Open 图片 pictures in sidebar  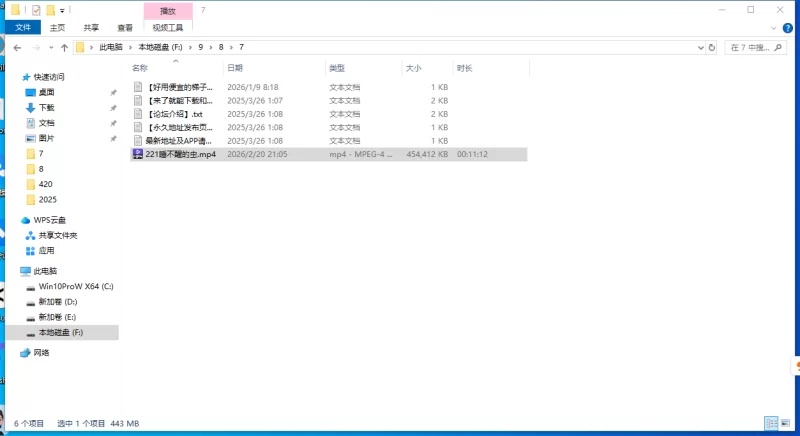[46, 138]
